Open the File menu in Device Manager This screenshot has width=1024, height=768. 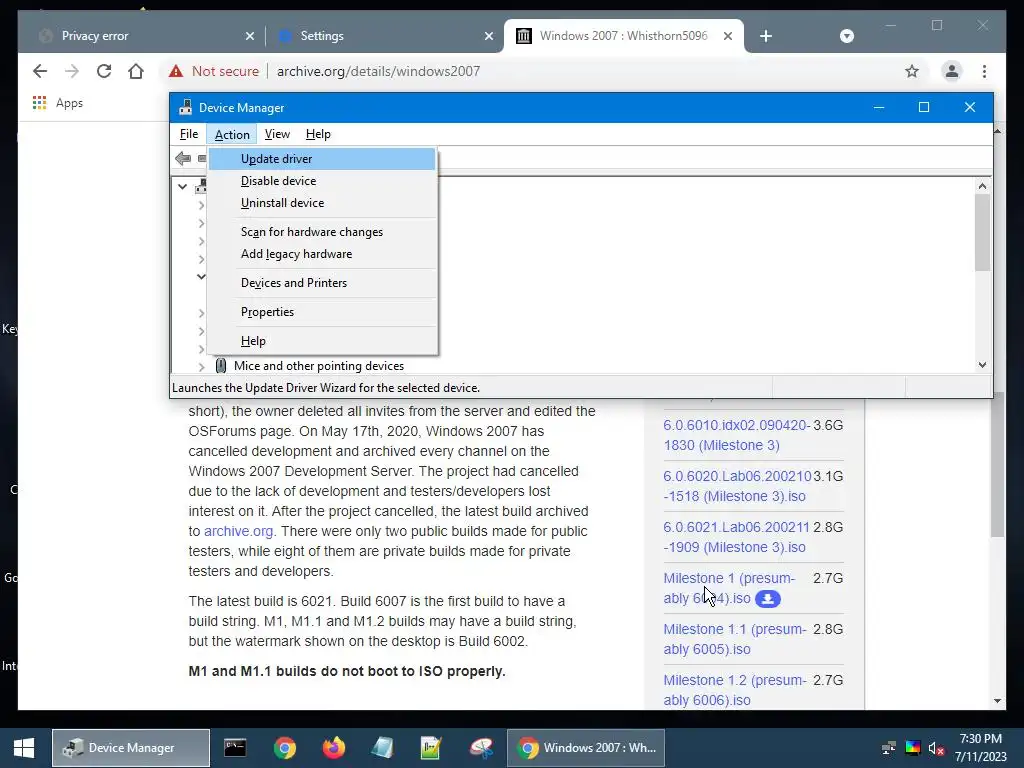pyautogui.click(x=189, y=134)
